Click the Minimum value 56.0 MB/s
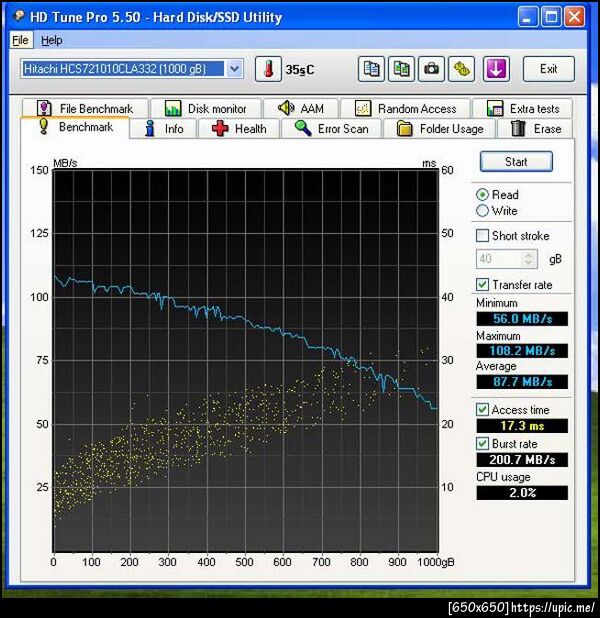This screenshot has width=600, height=618. click(x=522, y=318)
